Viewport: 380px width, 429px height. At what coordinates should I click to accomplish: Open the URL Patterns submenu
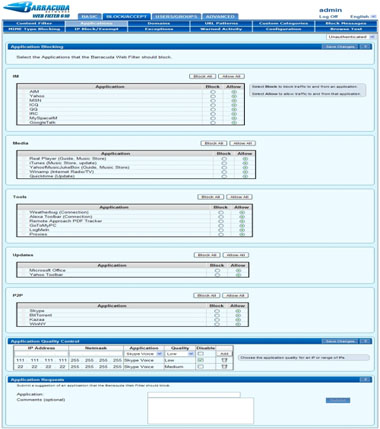pyautogui.click(x=221, y=23)
